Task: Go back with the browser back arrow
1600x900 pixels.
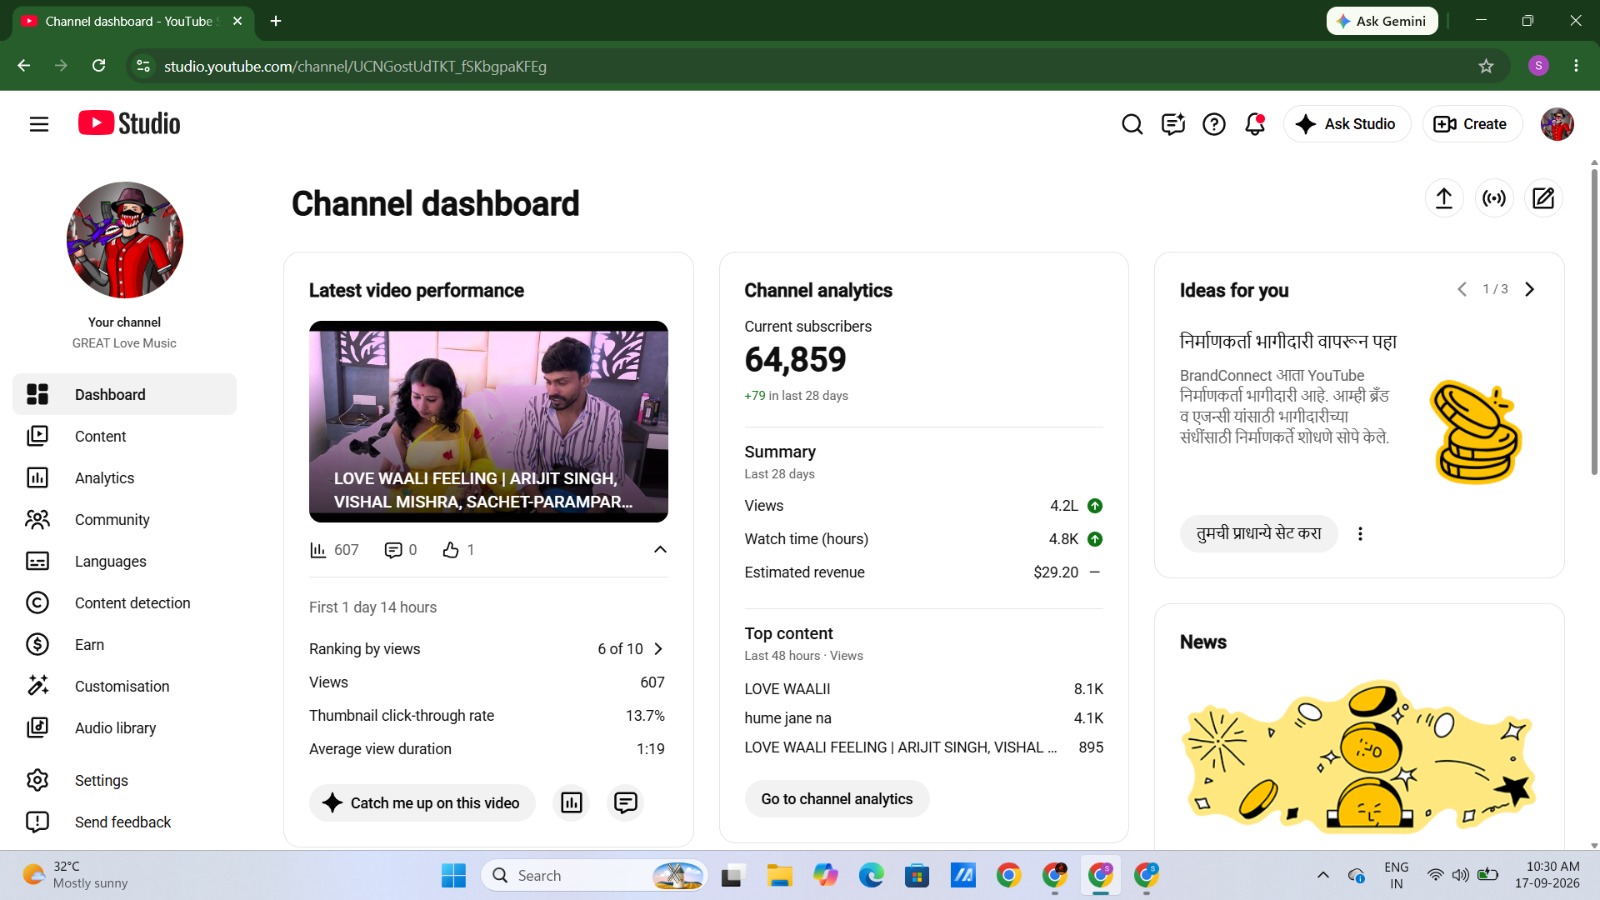Action: tap(24, 66)
